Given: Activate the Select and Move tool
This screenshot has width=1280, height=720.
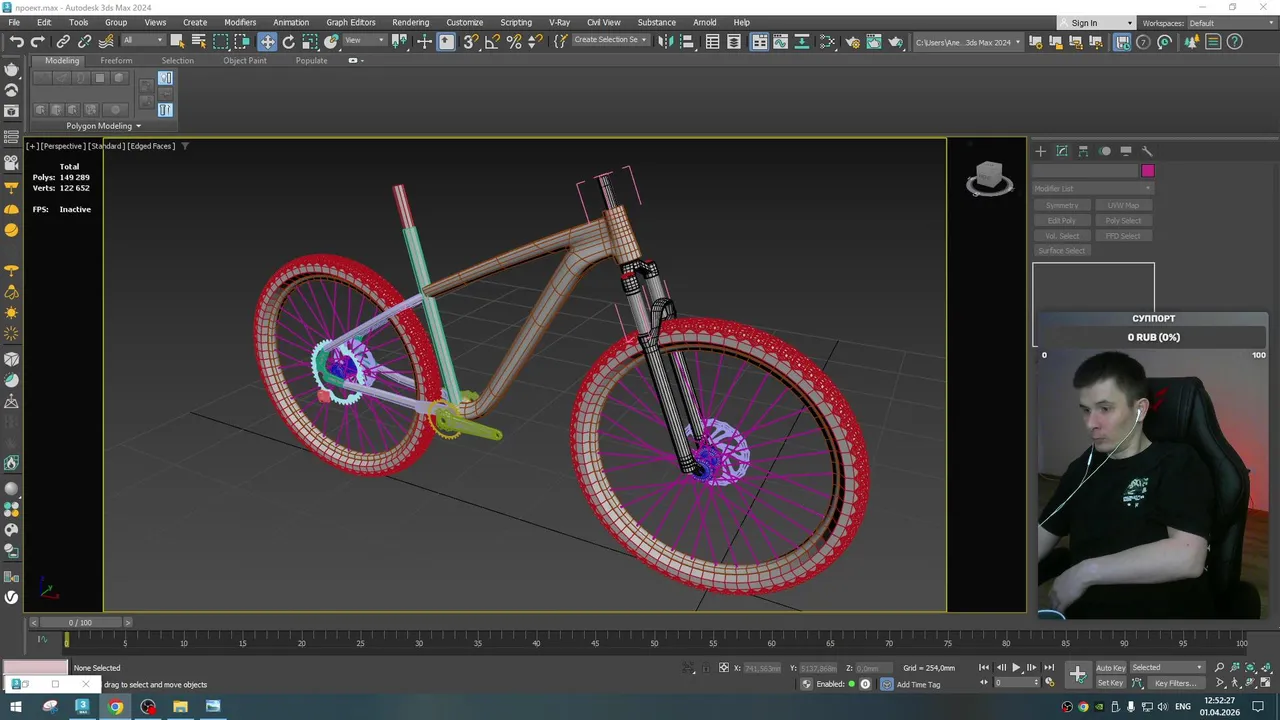Looking at the screenshot, I should point(267,42).
